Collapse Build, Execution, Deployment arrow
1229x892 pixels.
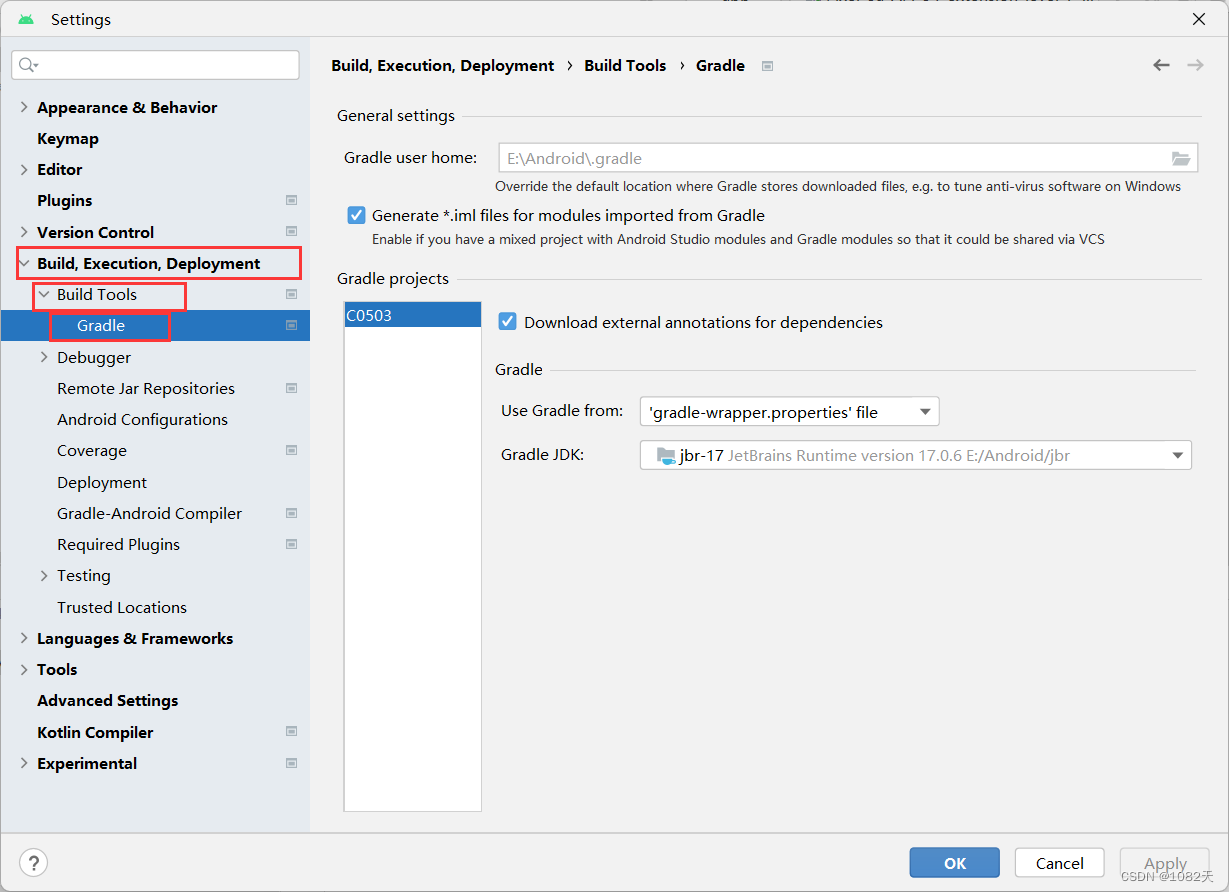(24, 263)
